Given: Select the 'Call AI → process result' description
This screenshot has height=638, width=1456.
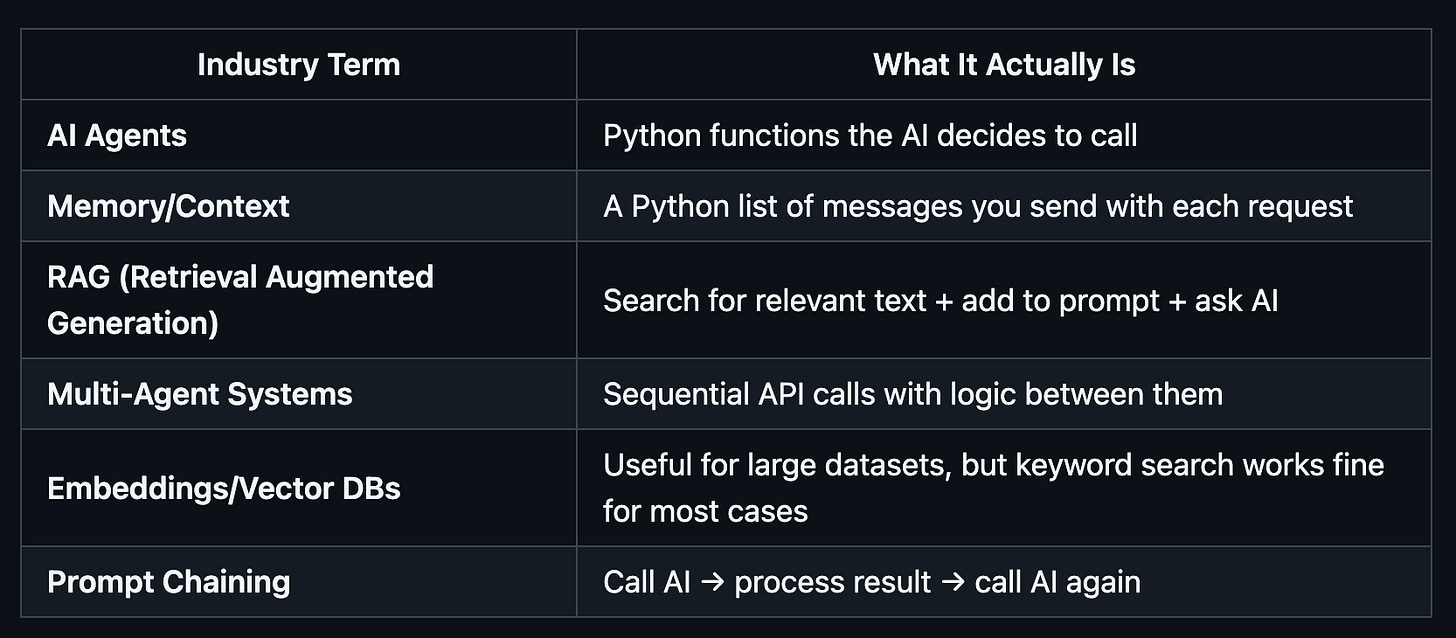Looking at the screenshot, I should click(x=871, y=581).
